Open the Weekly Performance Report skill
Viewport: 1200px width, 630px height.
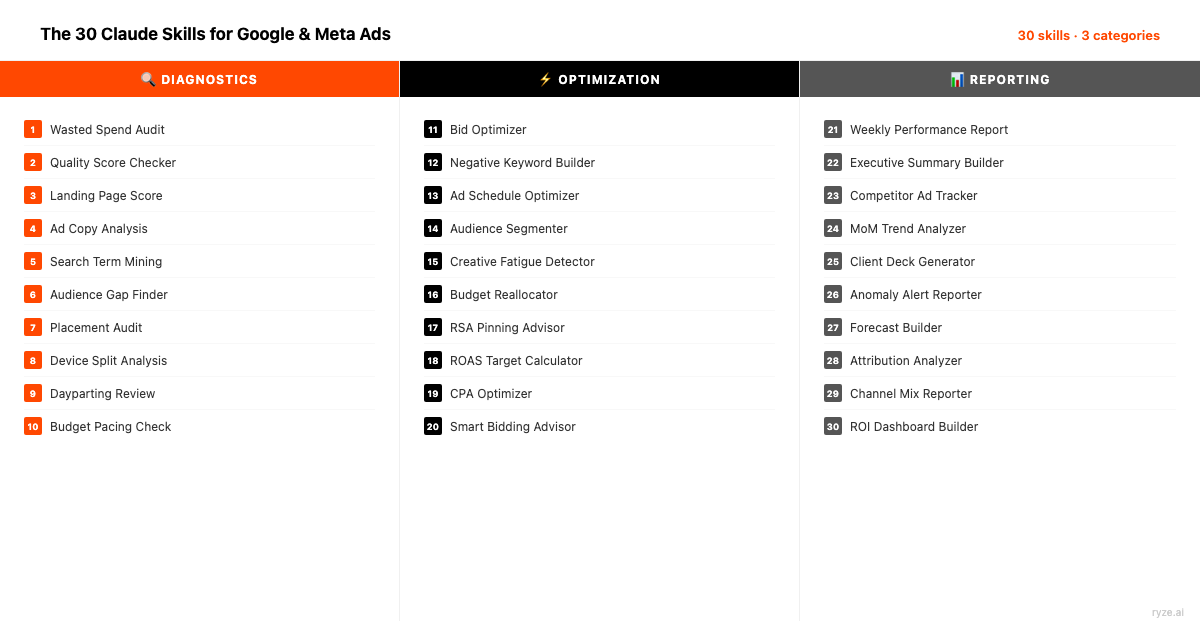point(929,130)
